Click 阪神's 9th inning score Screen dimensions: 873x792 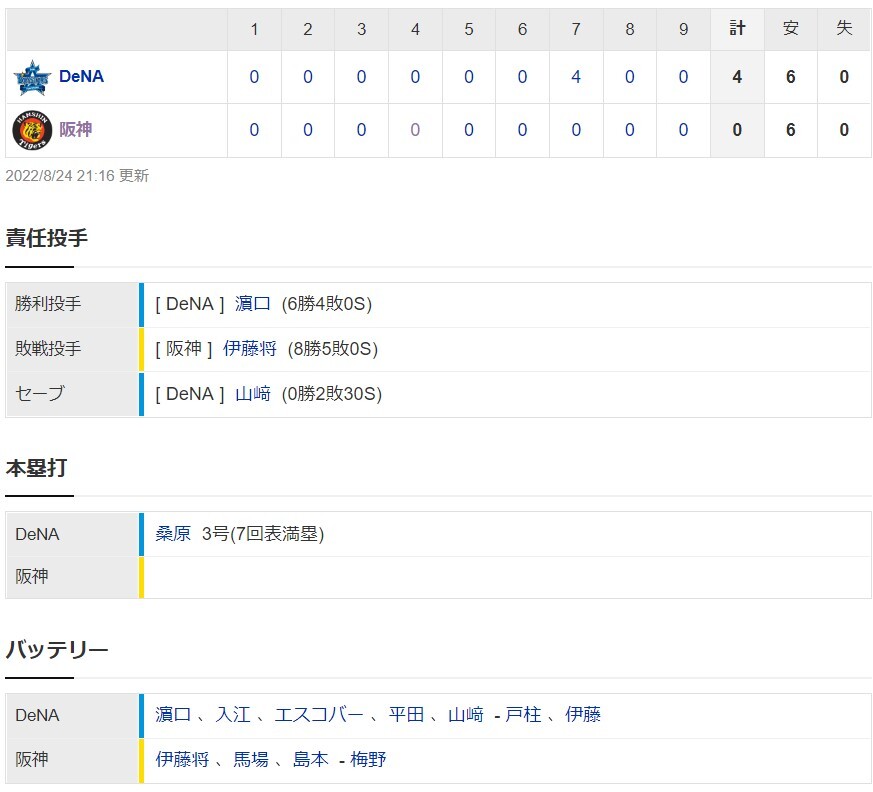pyautogui.click(x=683, y=130)
